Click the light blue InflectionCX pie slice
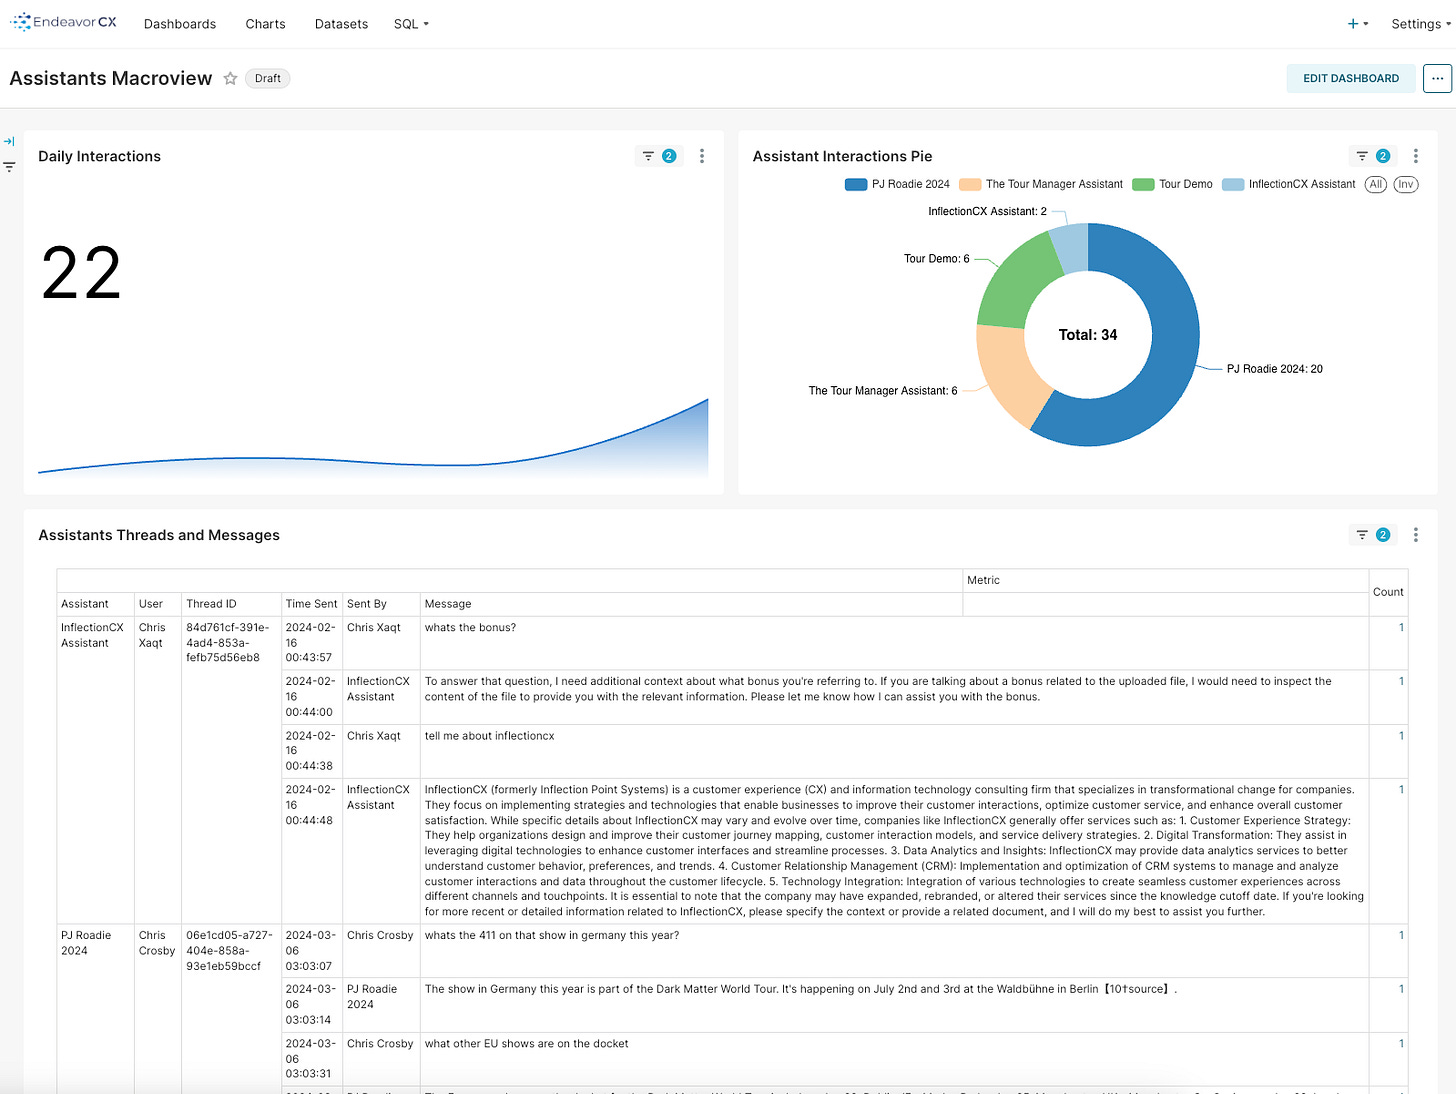 point(1071,246)
